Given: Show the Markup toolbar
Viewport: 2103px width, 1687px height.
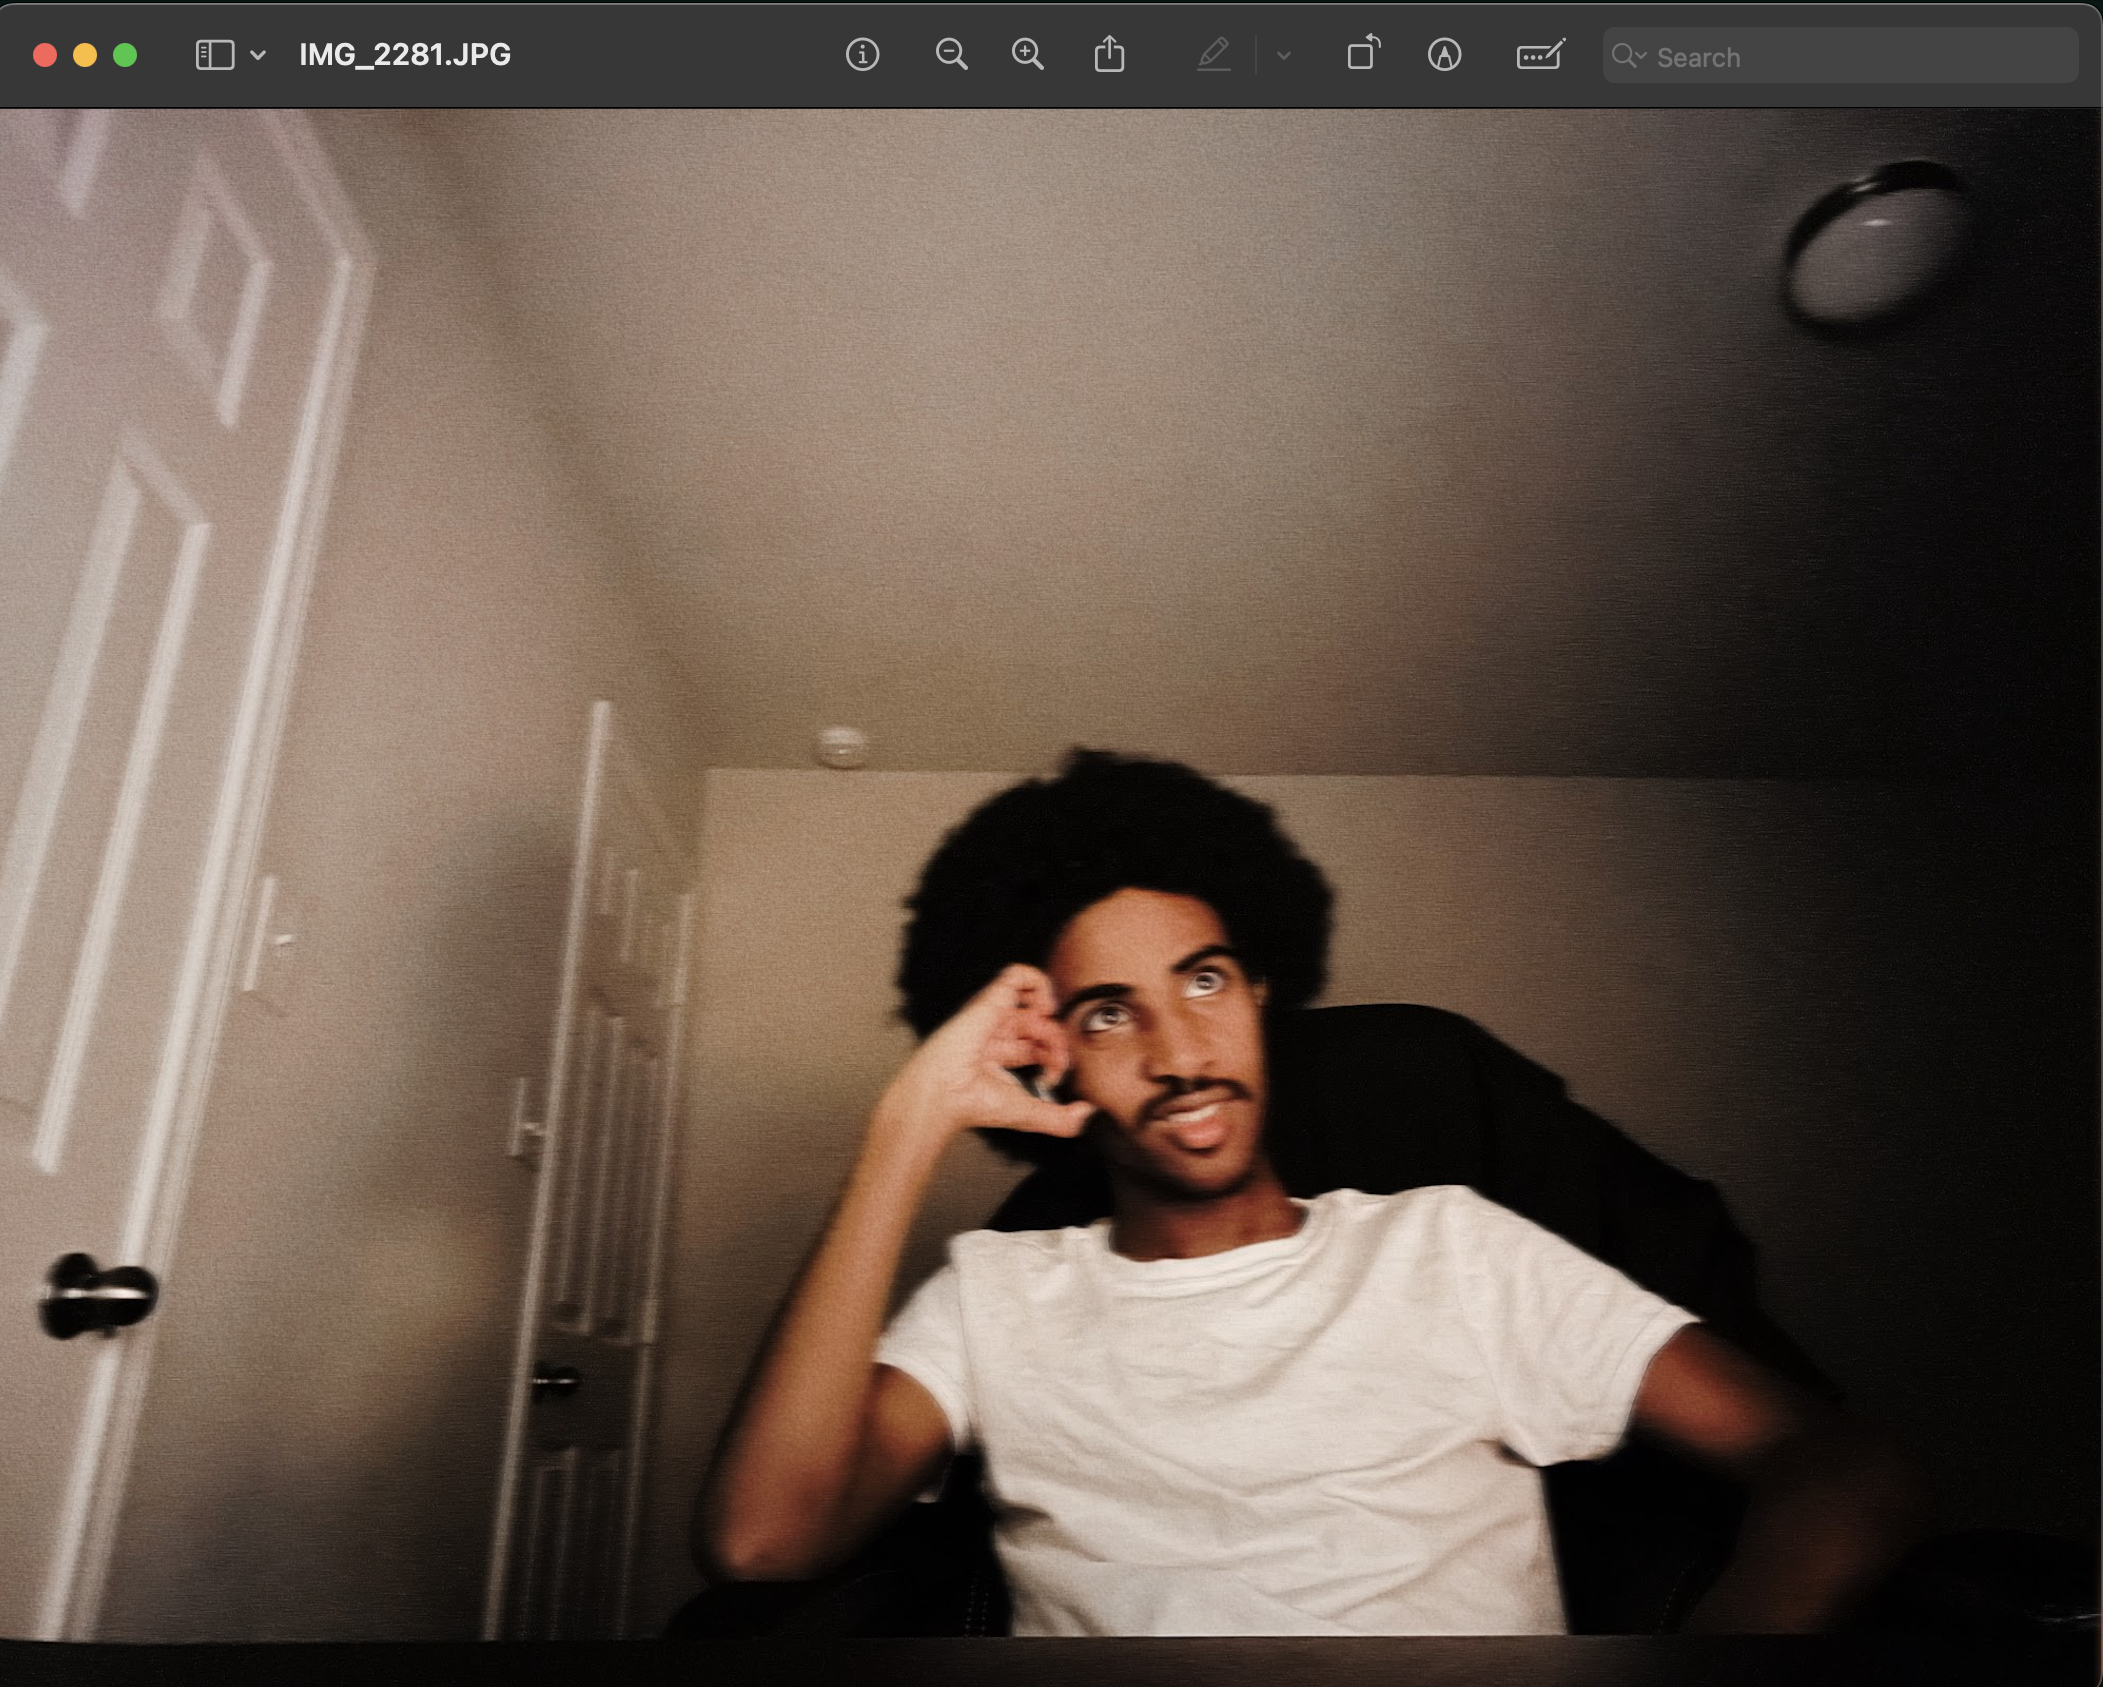Looking at the screenshot, I should tap(1444, 55).
